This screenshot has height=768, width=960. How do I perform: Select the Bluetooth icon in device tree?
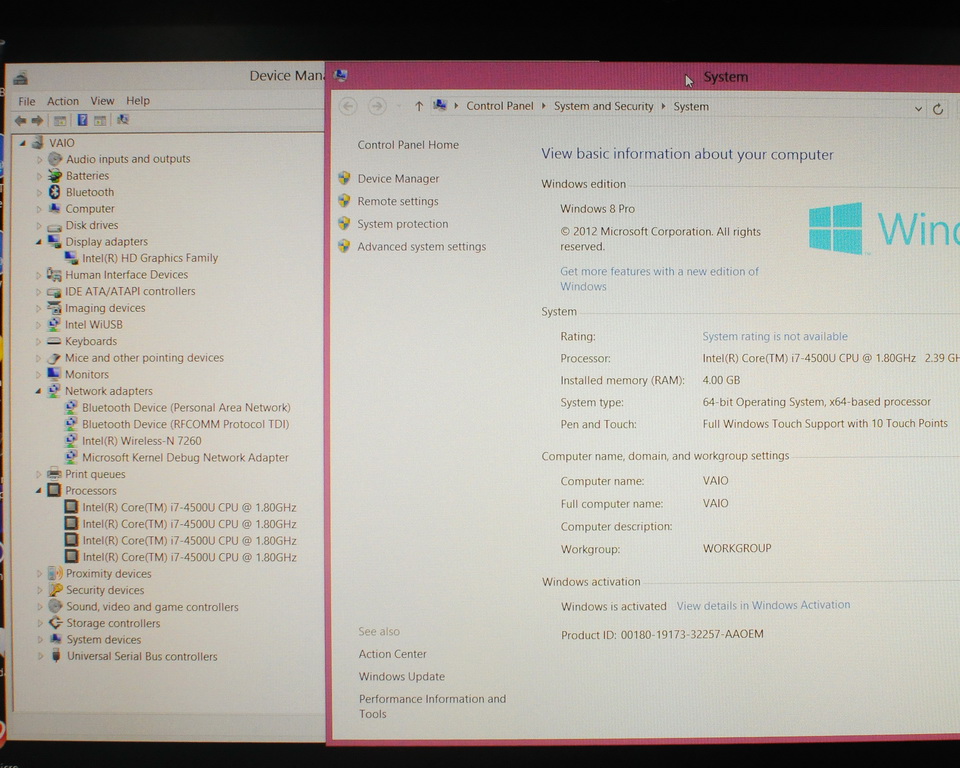pos(54,192)
